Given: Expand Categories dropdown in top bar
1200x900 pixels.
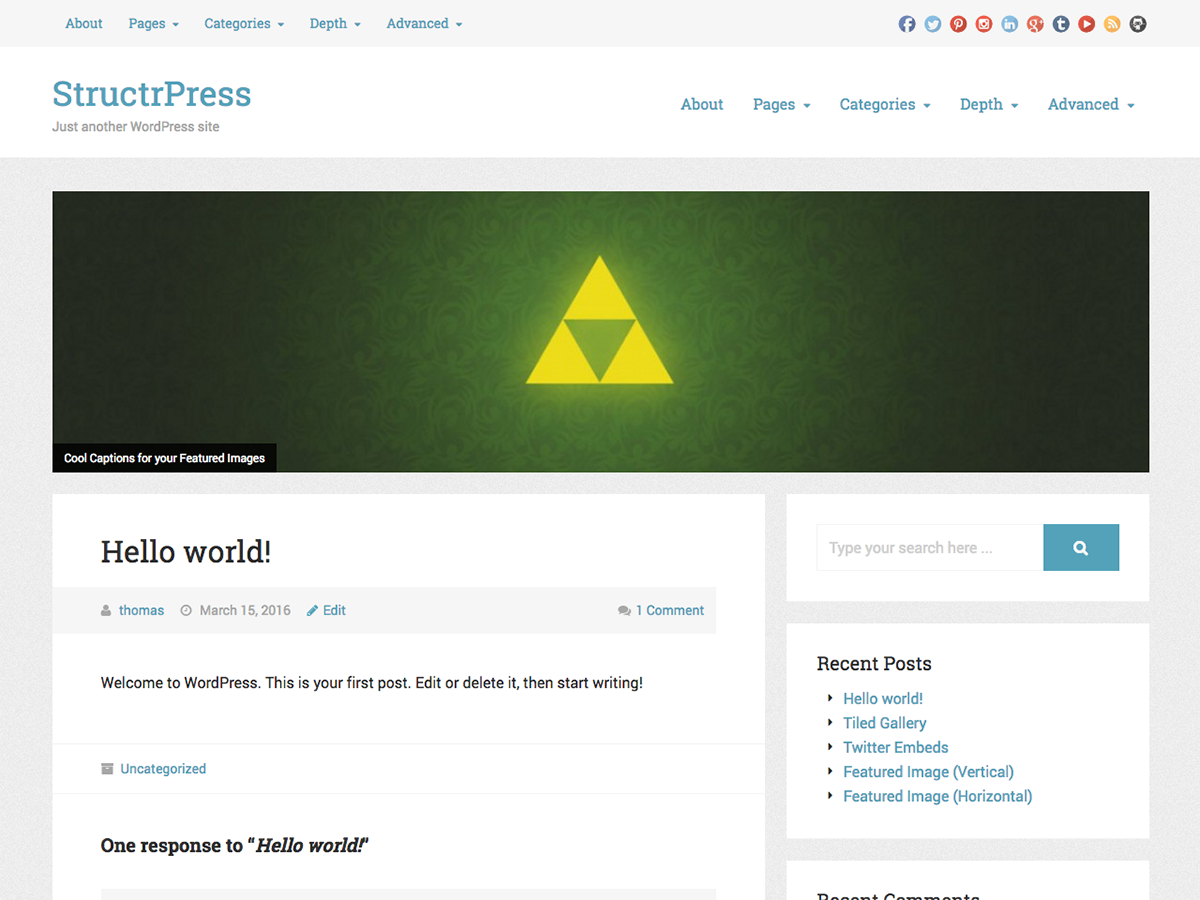Looking at the screenshot, I should tap(244, 24).
